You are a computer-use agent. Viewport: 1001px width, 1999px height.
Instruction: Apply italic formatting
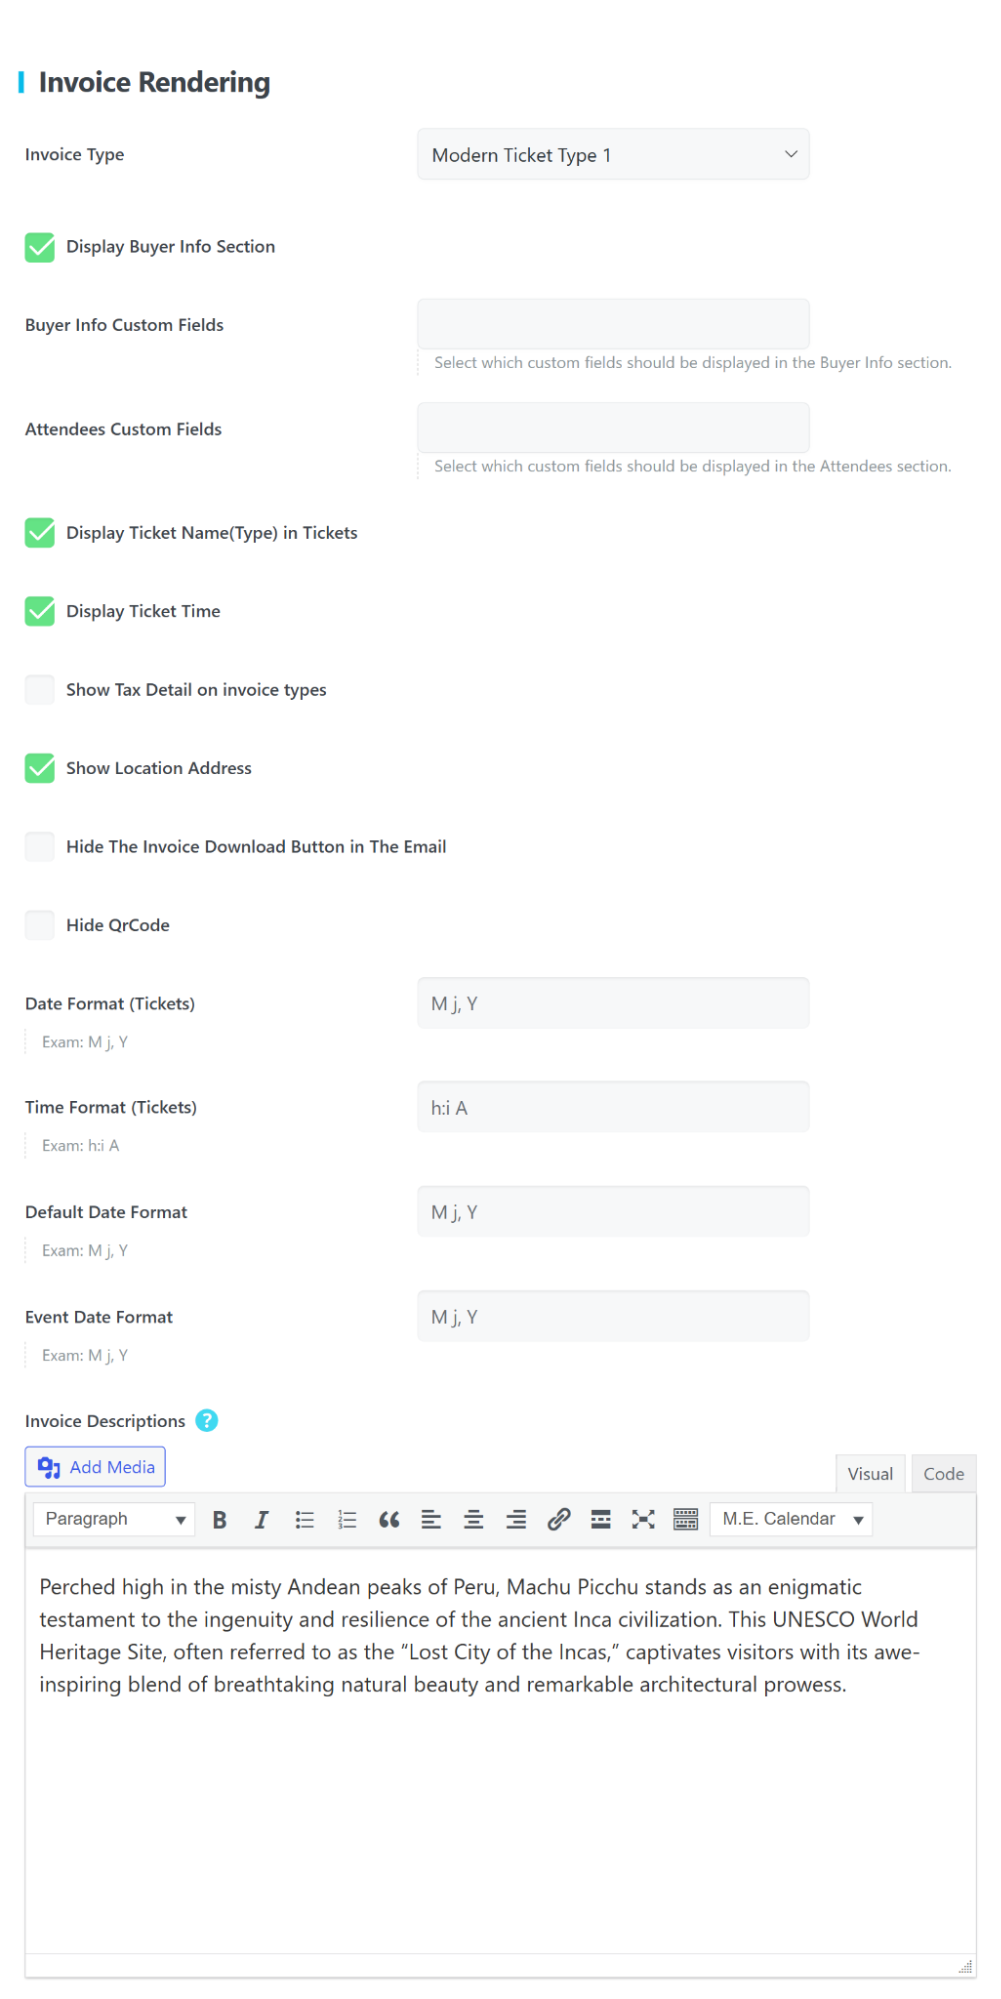click(262, 1519)
